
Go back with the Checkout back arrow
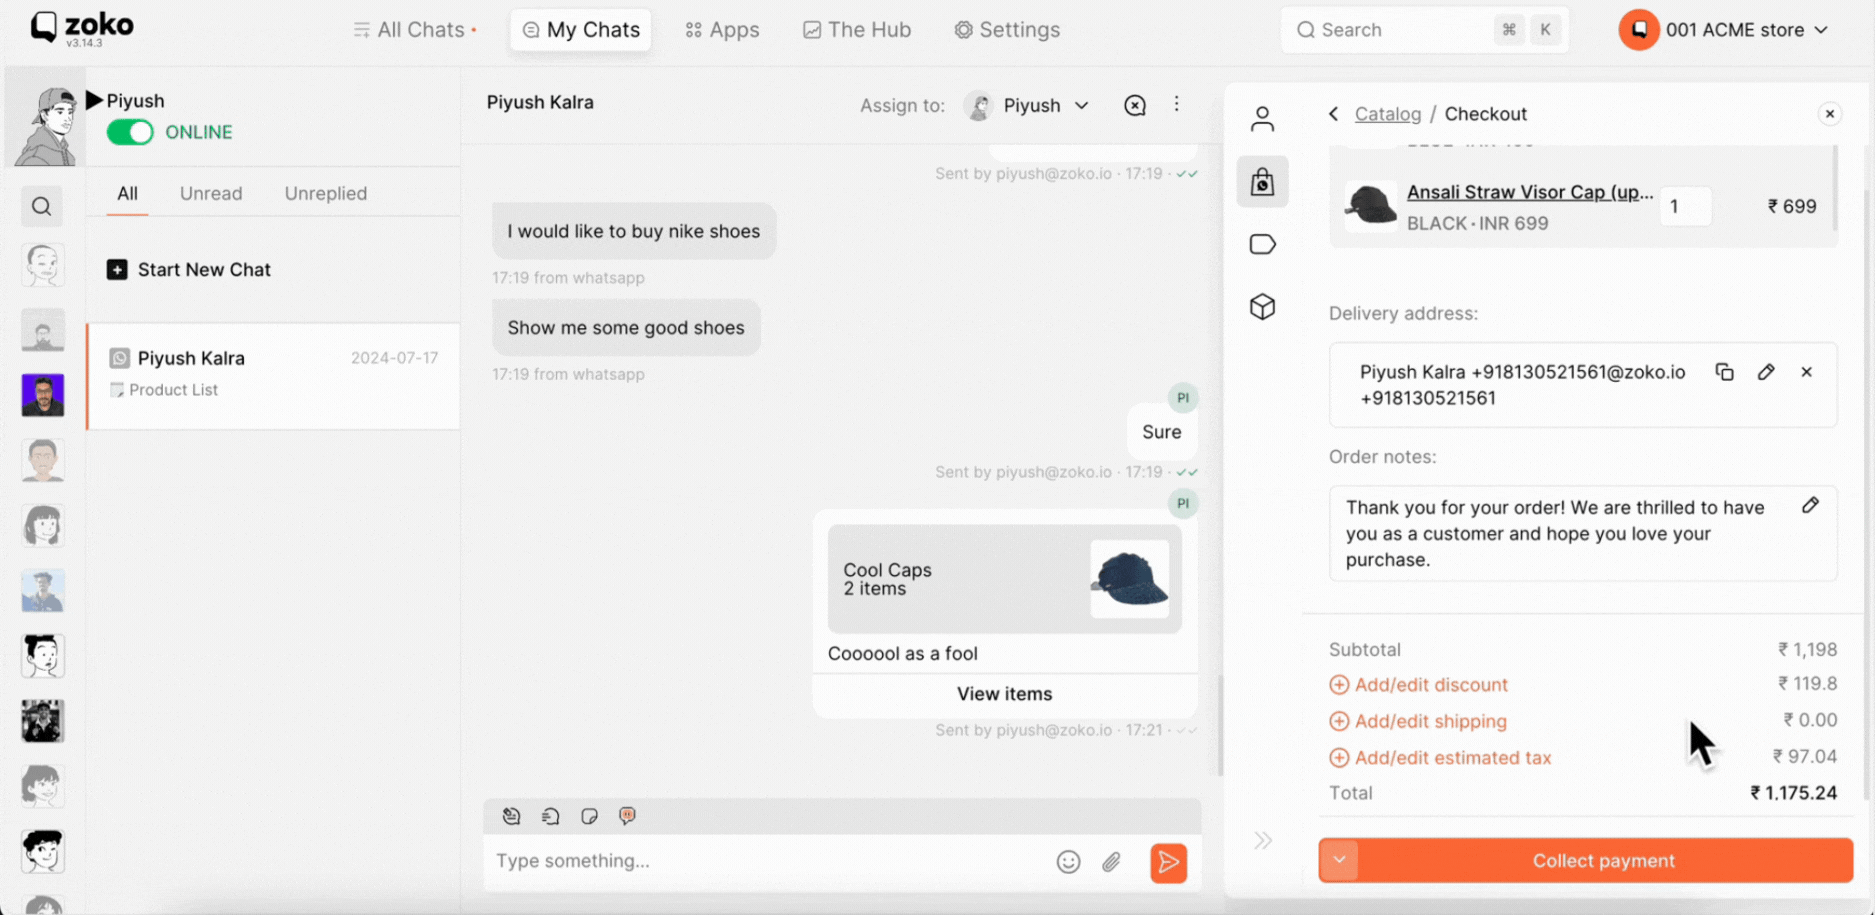(1333, 114)
